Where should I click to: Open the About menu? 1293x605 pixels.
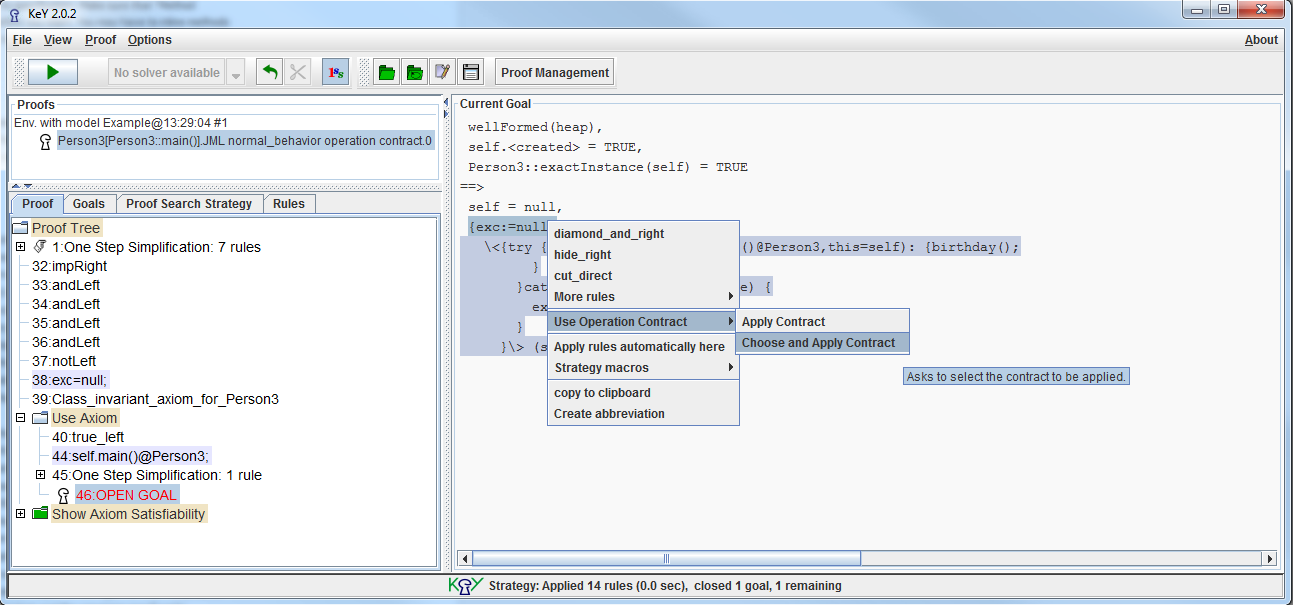[x=1261, y=40]
